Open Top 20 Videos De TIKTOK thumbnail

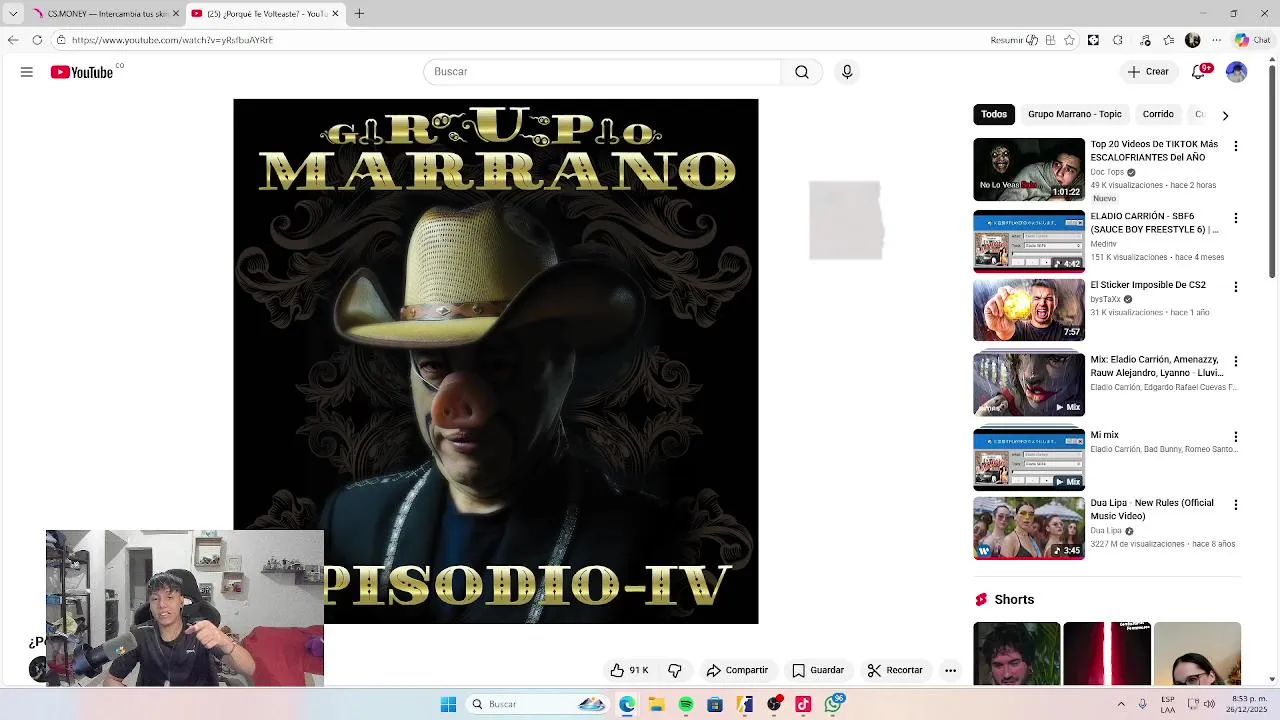coord(1029,169)
